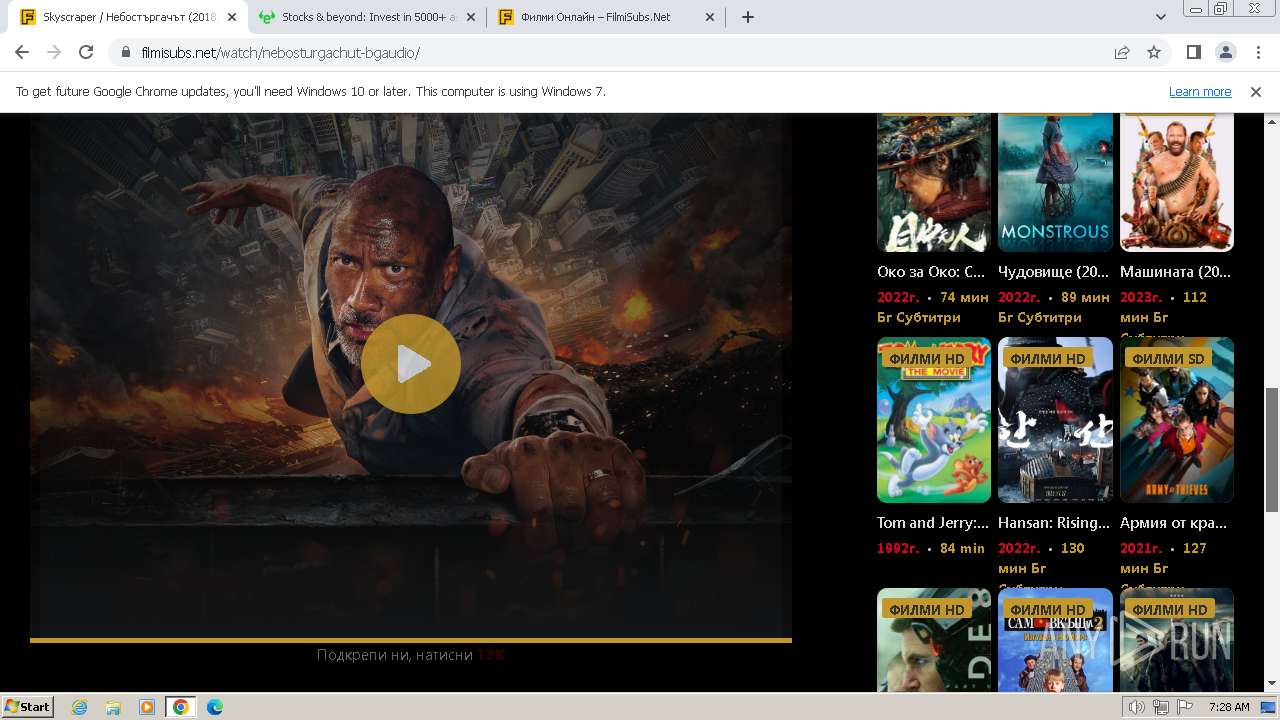Reload the current page
The image size is (1280, 720).
(x=86, y=52)
